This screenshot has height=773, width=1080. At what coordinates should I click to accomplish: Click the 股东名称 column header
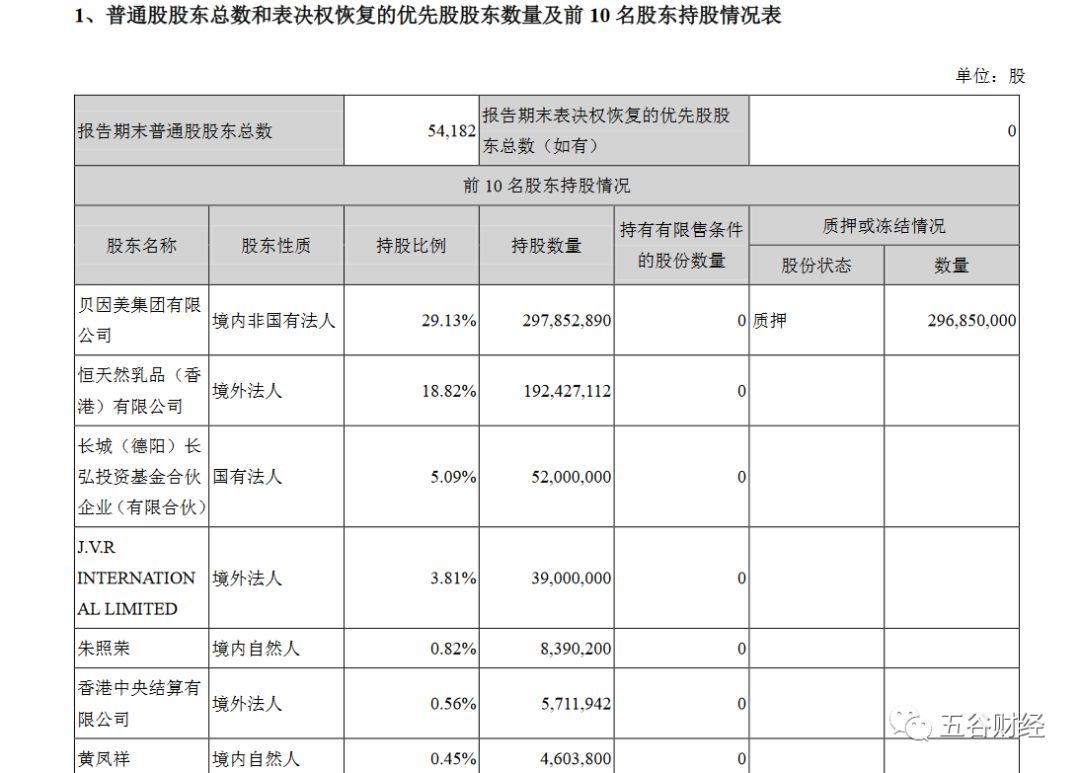[141, 246]
